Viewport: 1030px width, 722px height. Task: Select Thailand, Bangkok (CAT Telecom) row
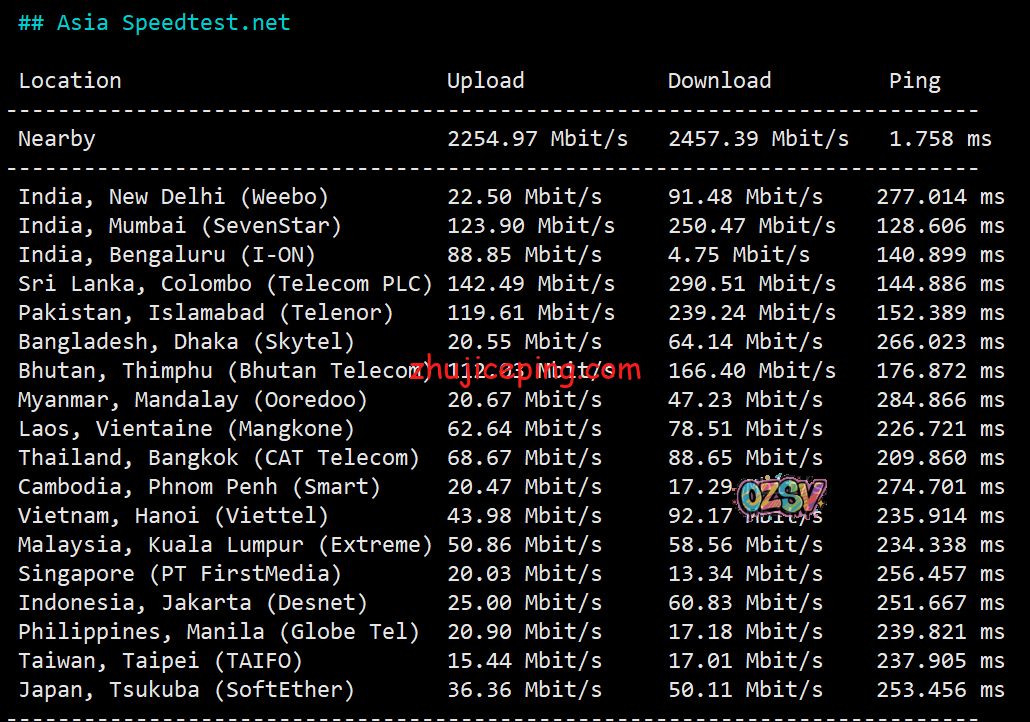[219, 458]
